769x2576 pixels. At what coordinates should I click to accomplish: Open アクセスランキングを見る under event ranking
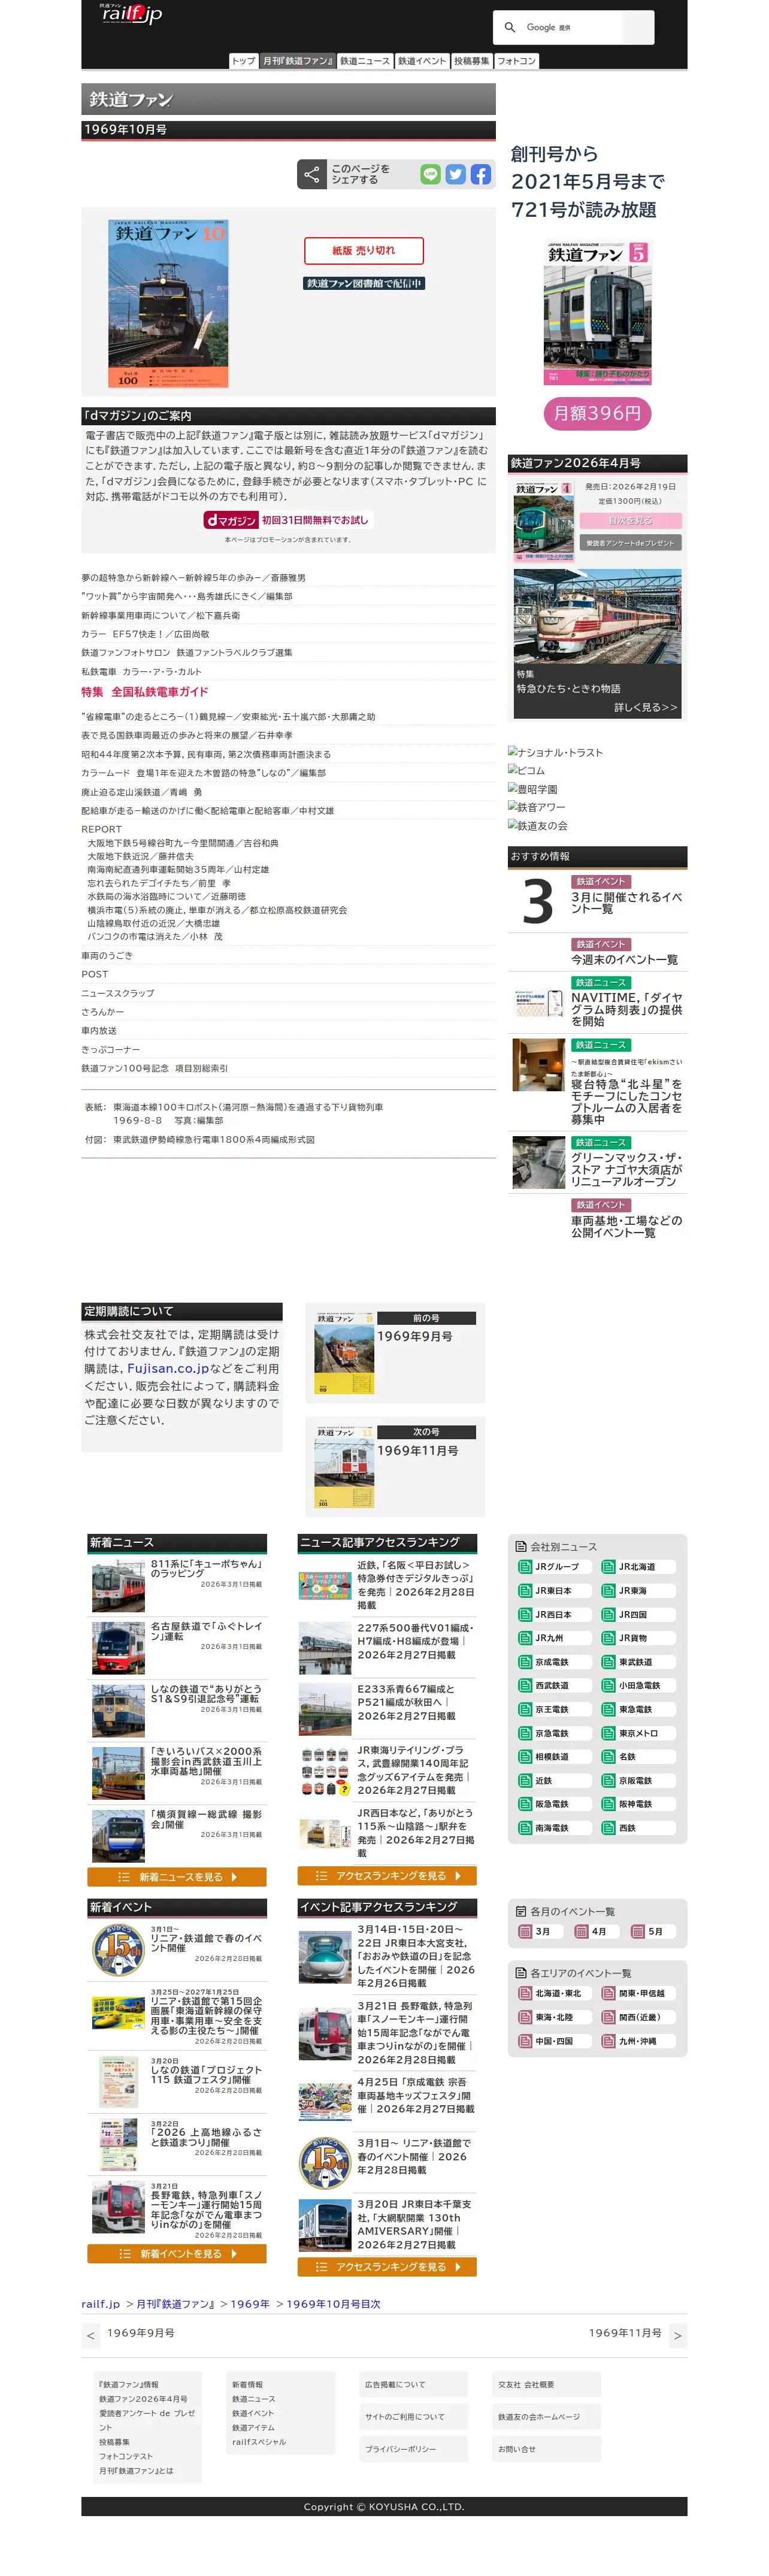coord(387,2267)
